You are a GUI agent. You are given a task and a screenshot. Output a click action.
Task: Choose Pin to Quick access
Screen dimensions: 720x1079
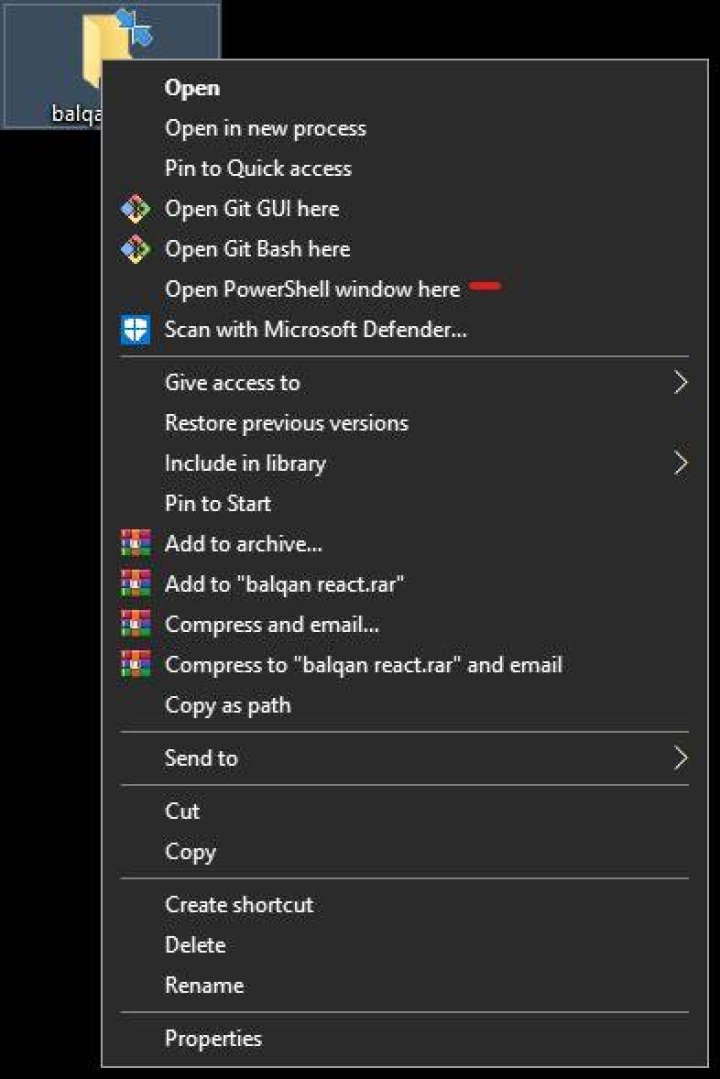[x=405, y=169]
